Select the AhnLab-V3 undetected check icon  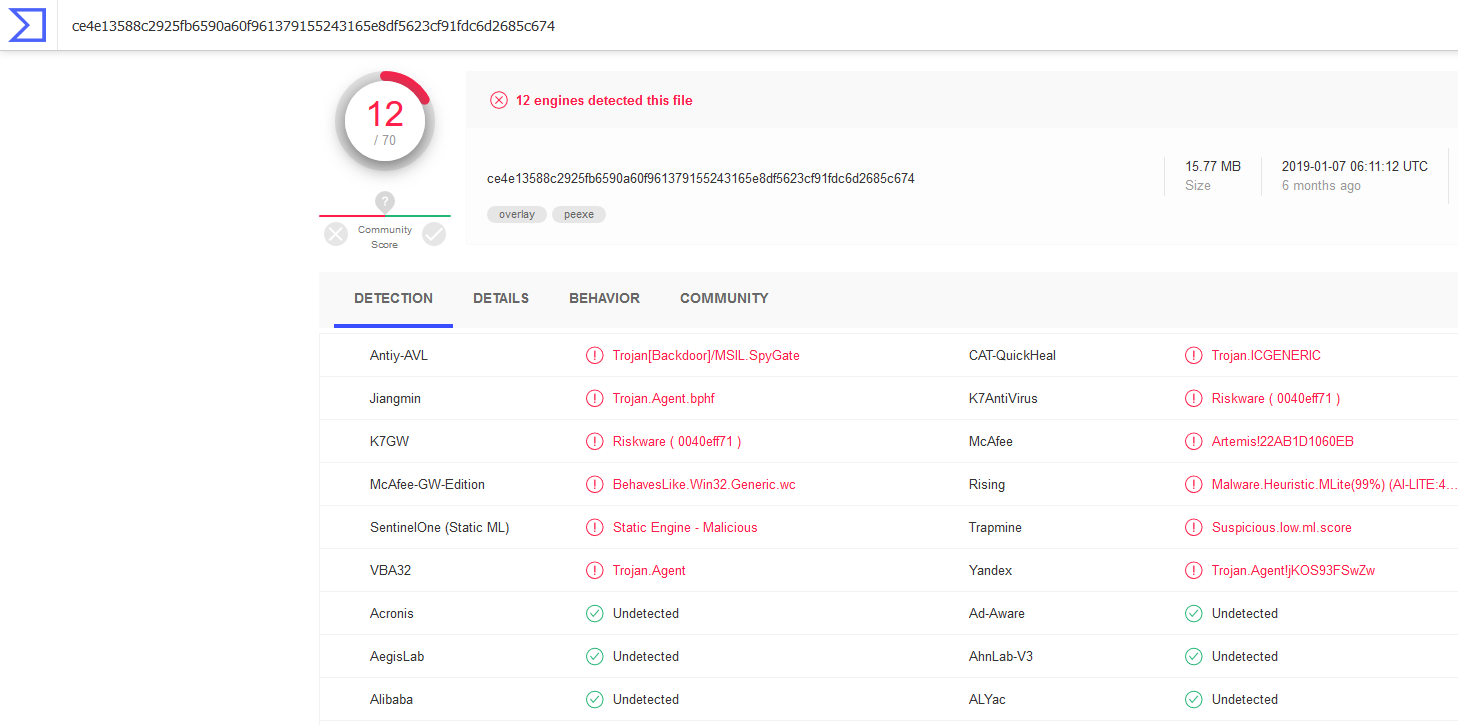tap(1193, 656)
